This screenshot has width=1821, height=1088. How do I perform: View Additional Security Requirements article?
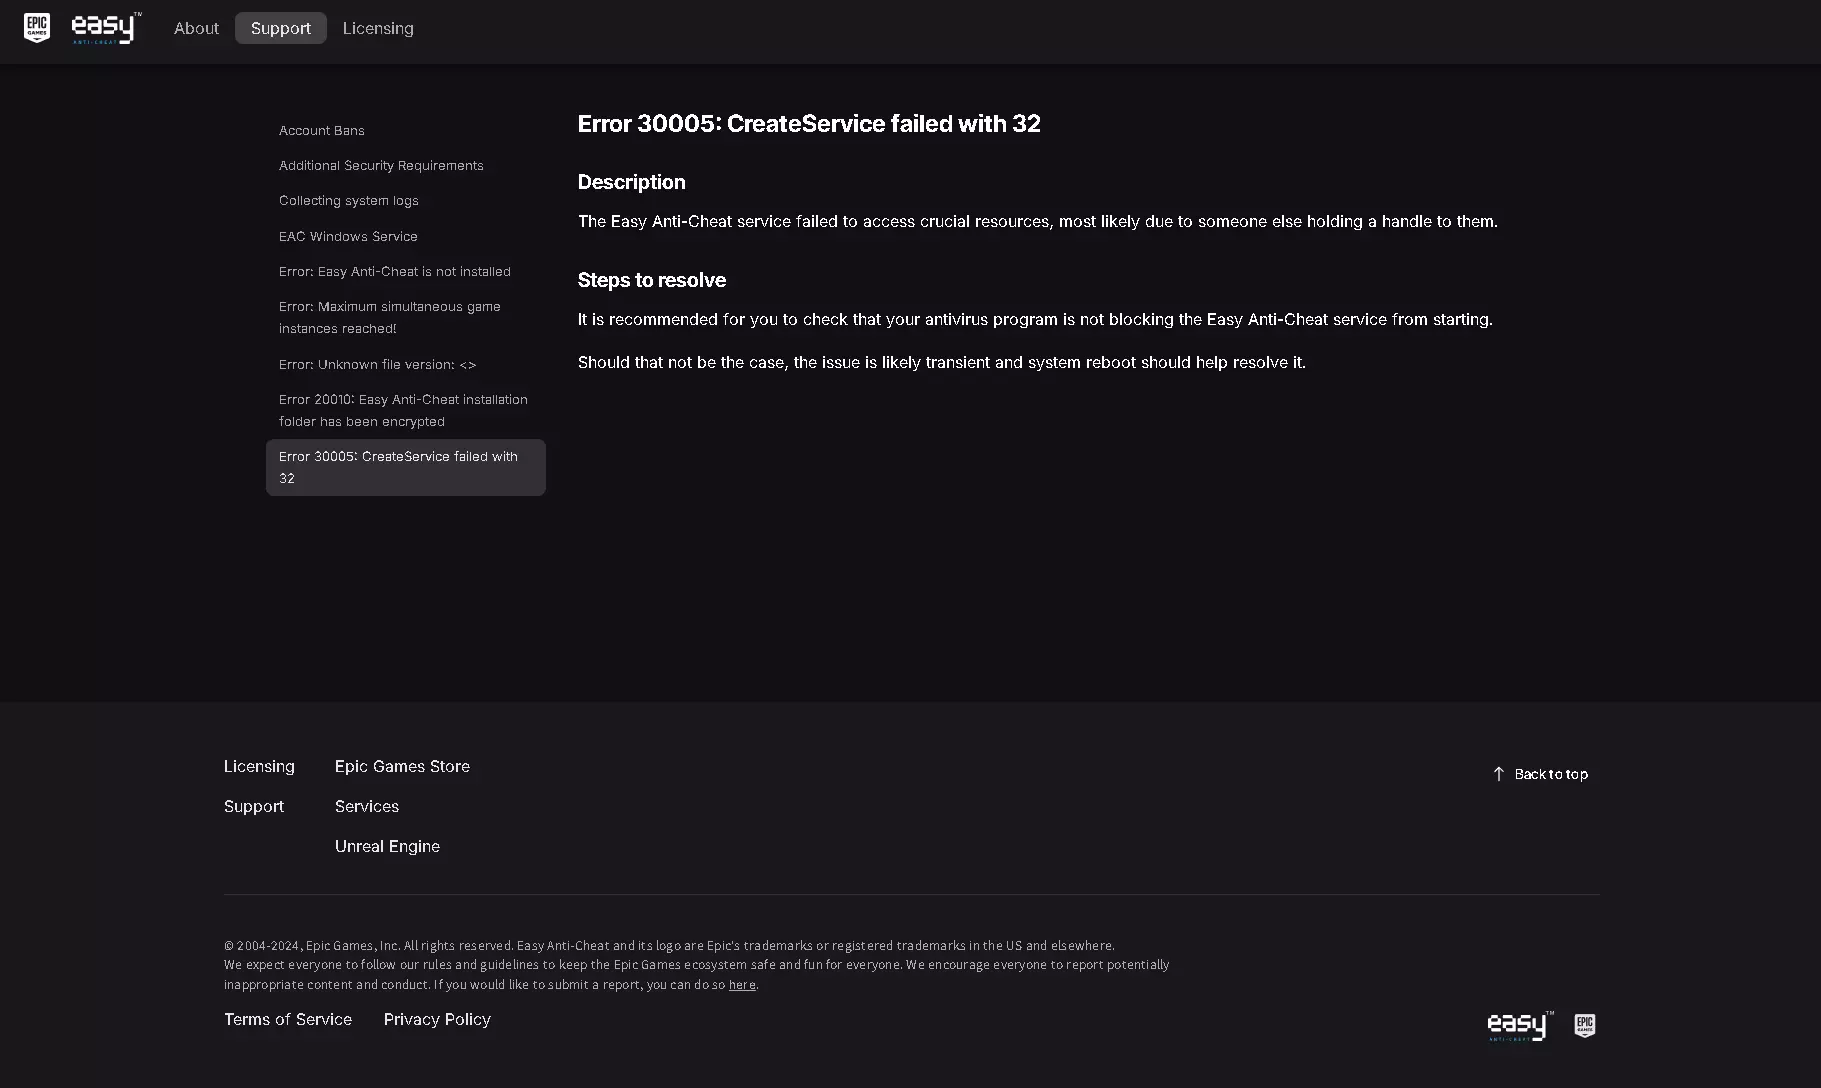point(381,166)
